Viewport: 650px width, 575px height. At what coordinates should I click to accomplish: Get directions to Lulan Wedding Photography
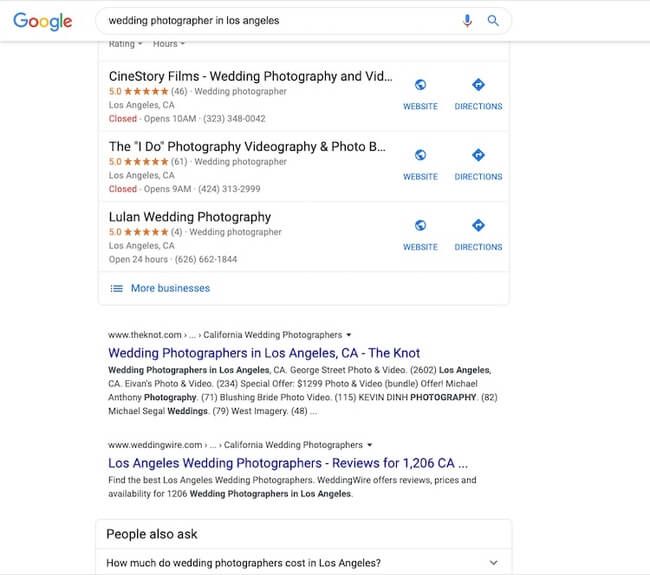478,226
